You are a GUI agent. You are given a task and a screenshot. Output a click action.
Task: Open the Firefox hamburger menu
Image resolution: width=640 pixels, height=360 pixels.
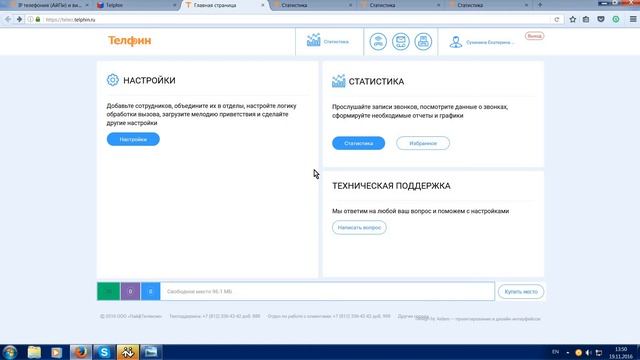click(633, 19)
